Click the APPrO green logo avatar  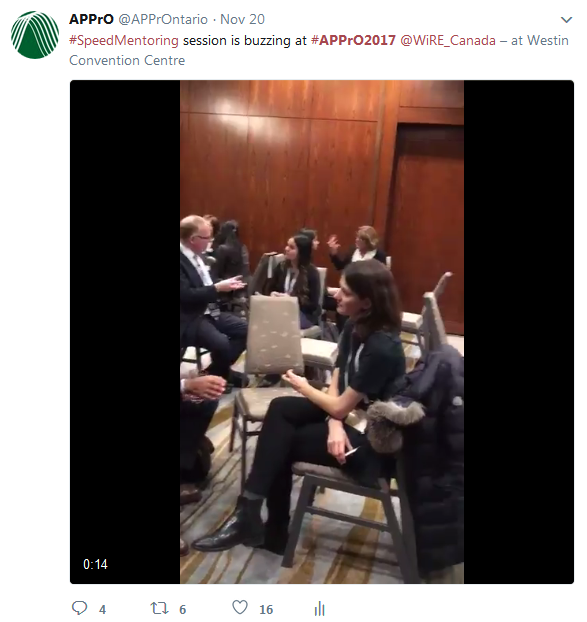coord(35,35)
